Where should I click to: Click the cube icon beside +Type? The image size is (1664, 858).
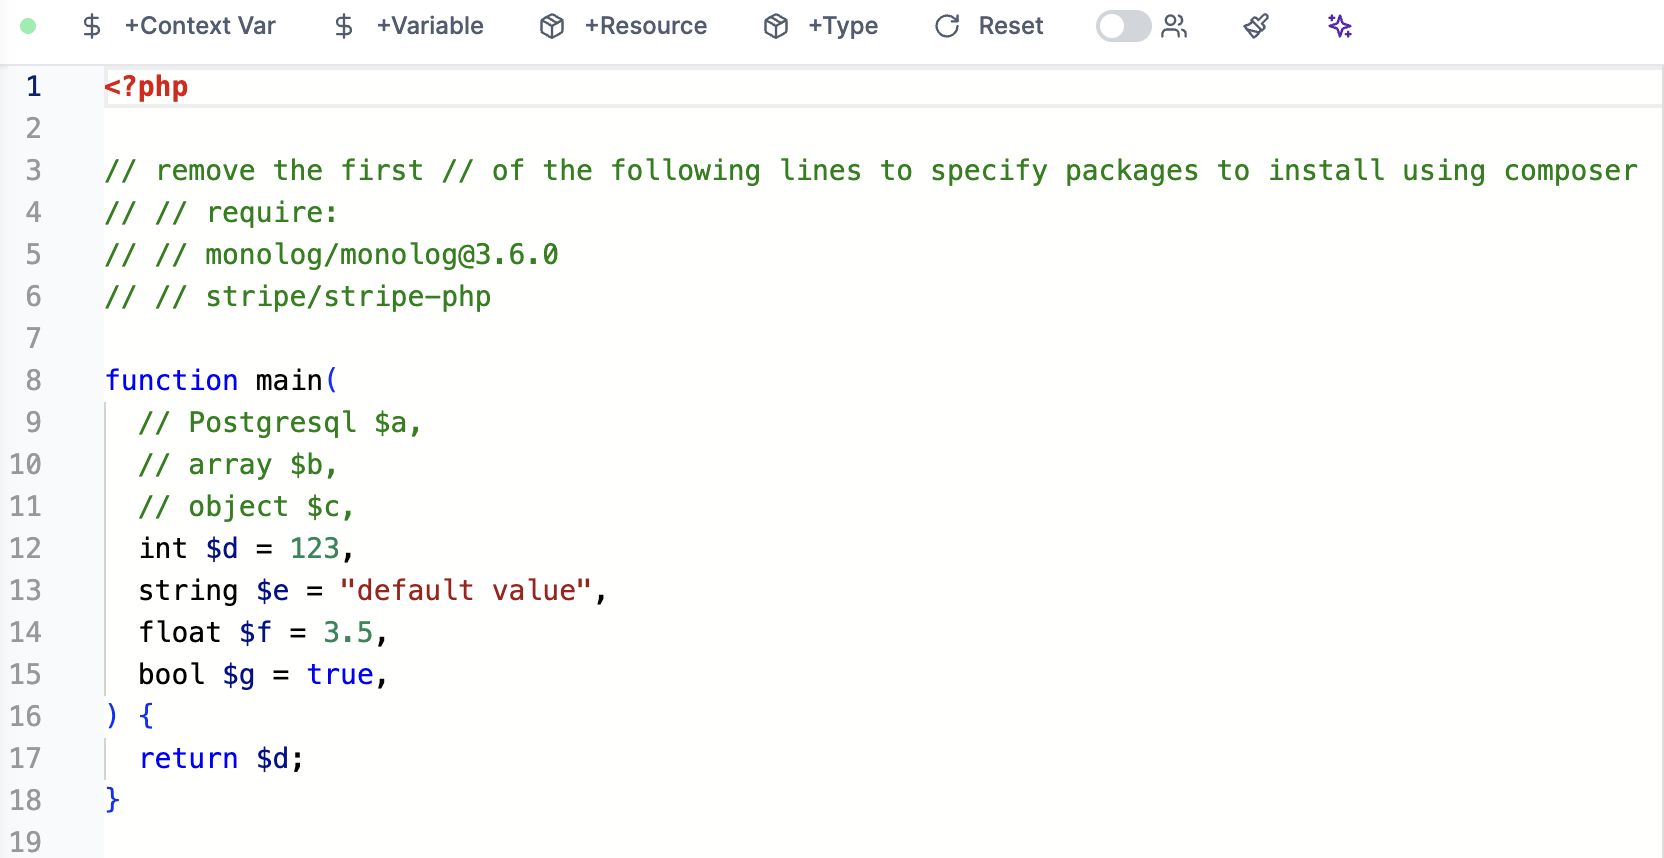point(776,27)
